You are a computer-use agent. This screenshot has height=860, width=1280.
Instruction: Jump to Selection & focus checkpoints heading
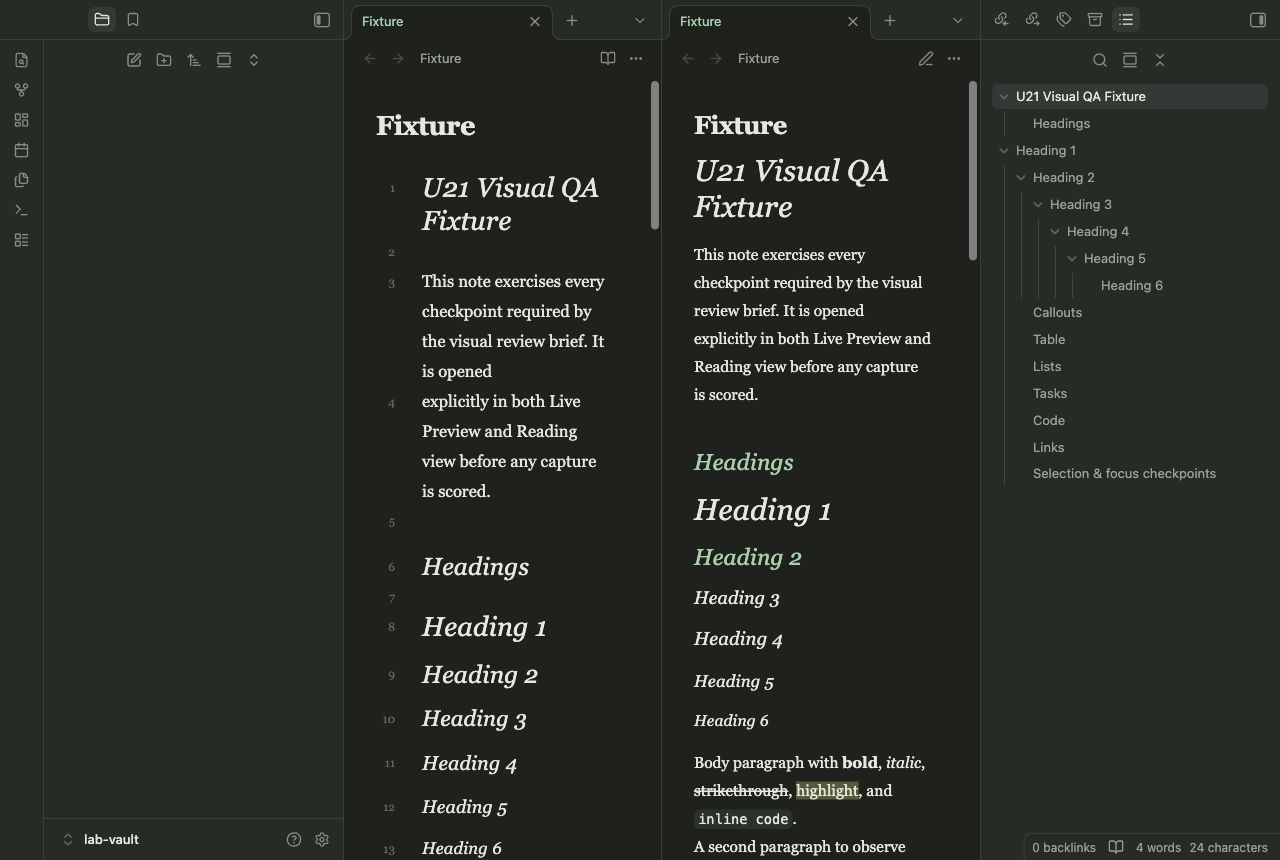(x=1124, y=474)
